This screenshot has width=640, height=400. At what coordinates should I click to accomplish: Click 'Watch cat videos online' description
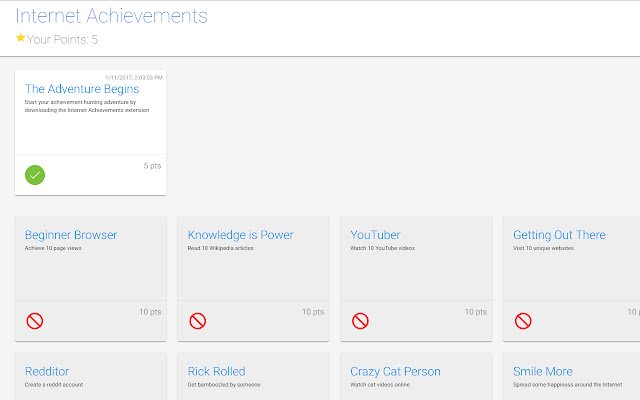click(x=380, y=384)
